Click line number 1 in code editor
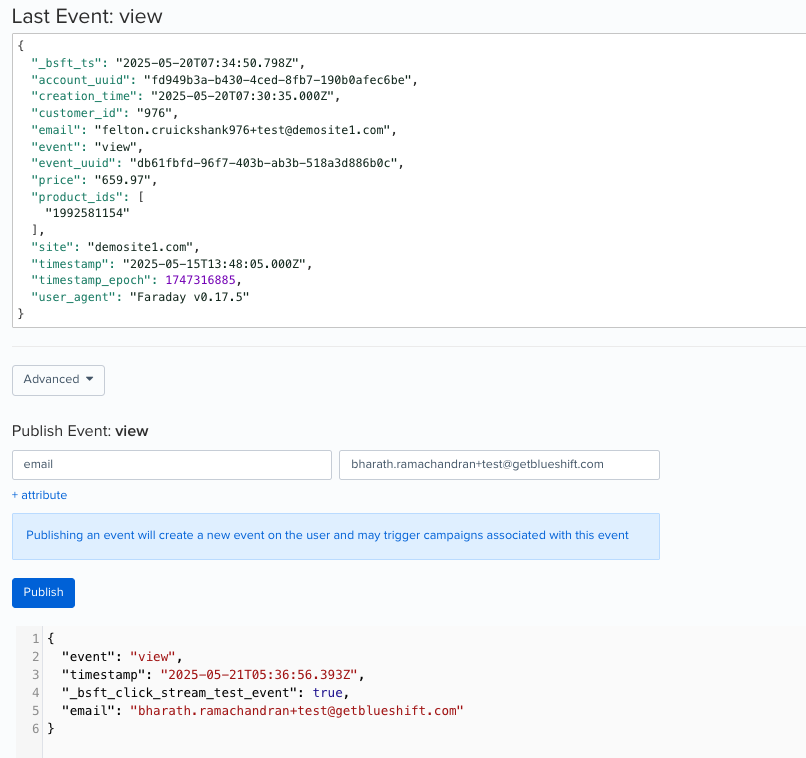806x758 pixels. click(35, 639)
